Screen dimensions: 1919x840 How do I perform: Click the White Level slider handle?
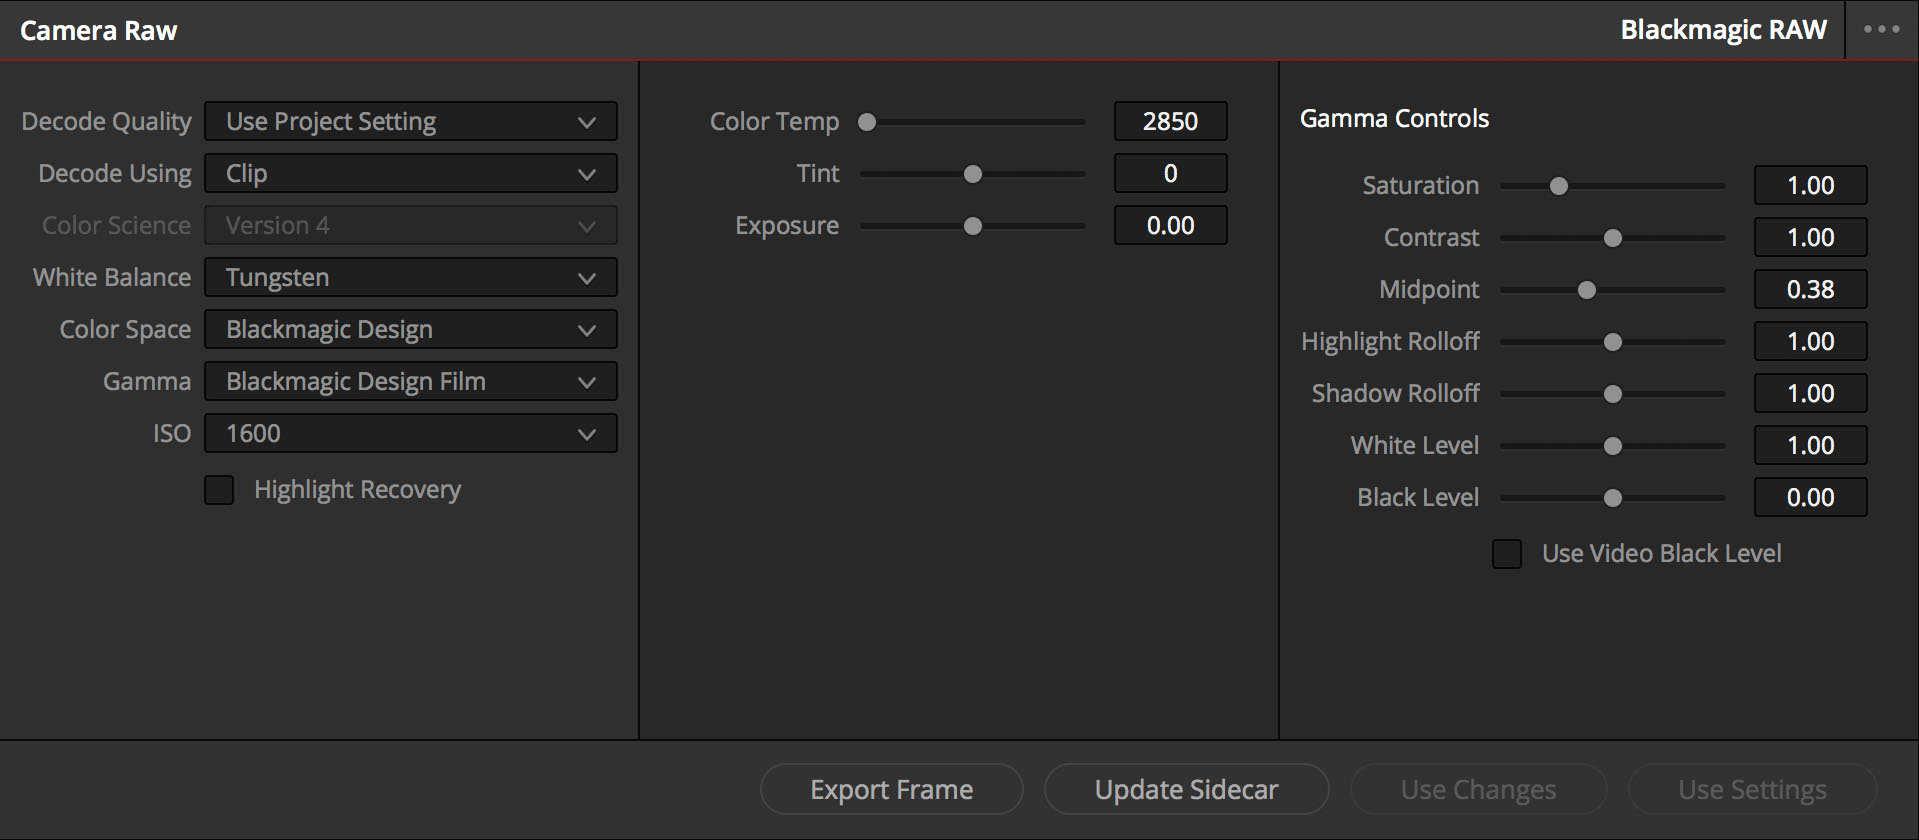1613,446
